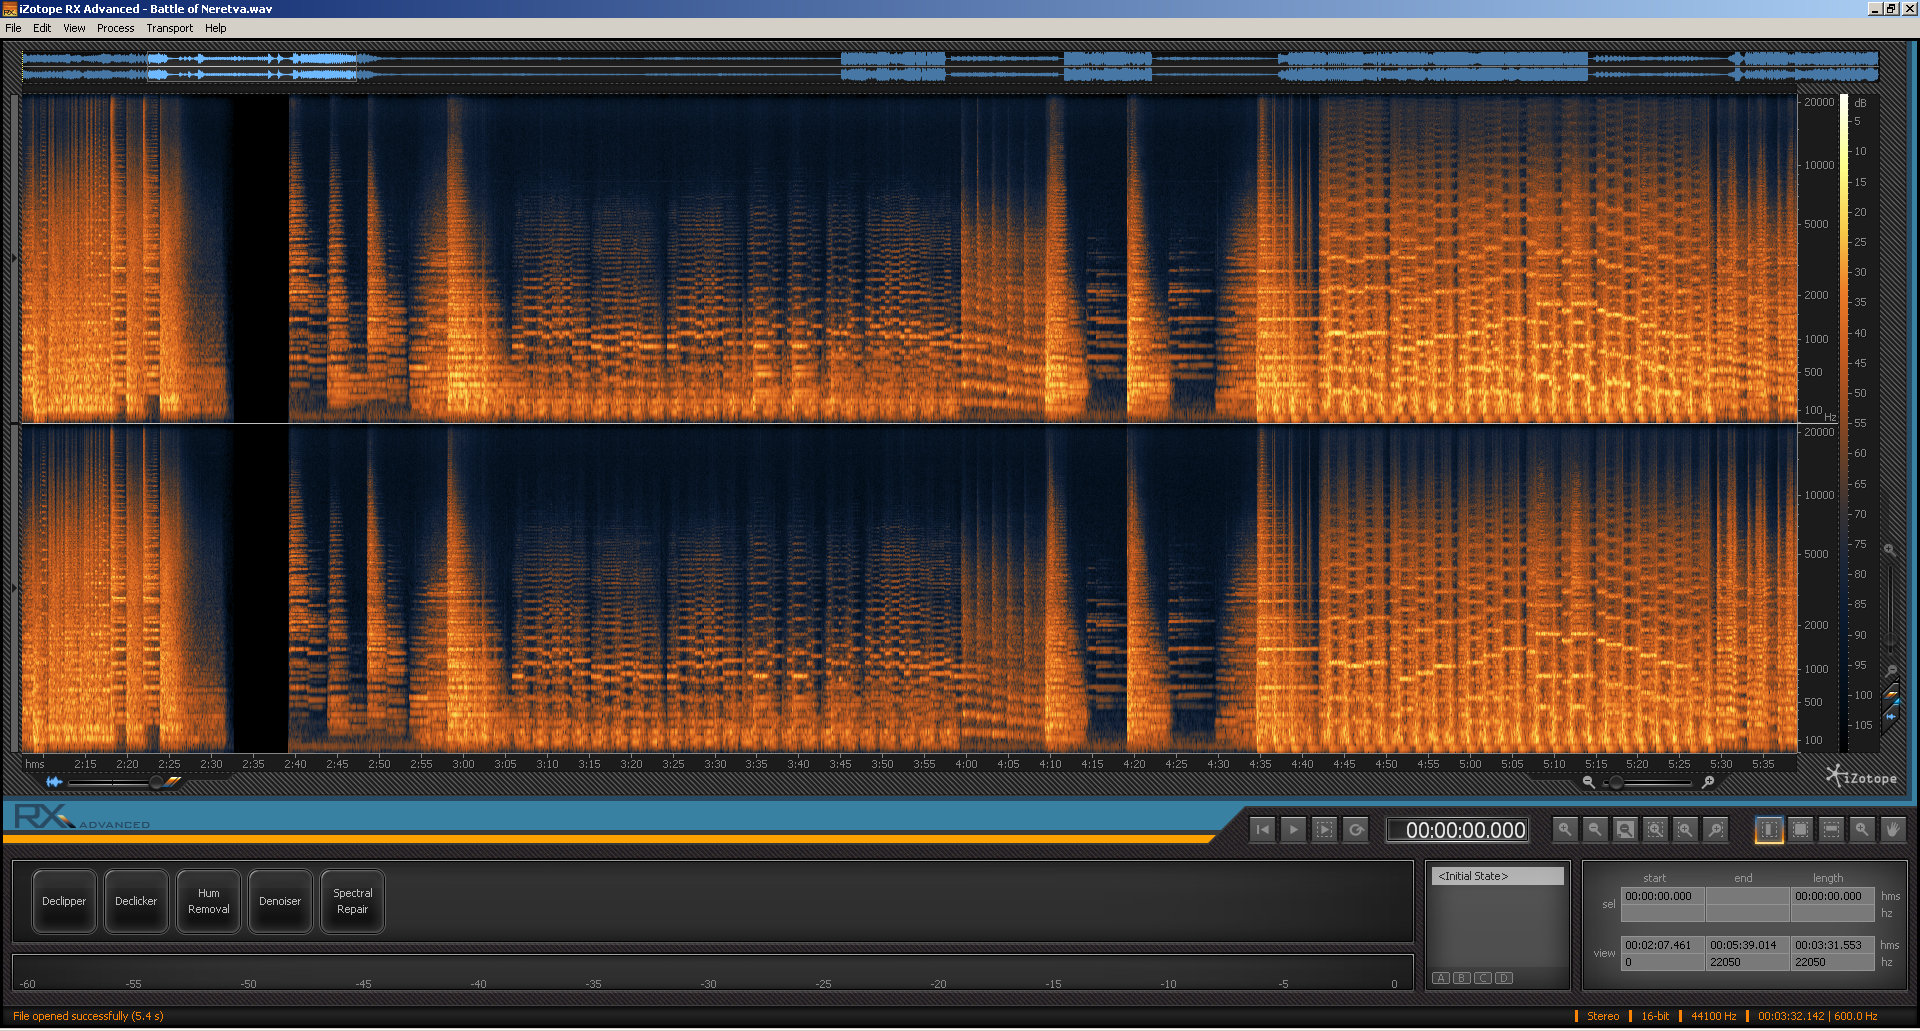Click history snapshot button A
Image resolution: width=1920 pixels, height=1031 pixels.
click(x=1441, y=978)
